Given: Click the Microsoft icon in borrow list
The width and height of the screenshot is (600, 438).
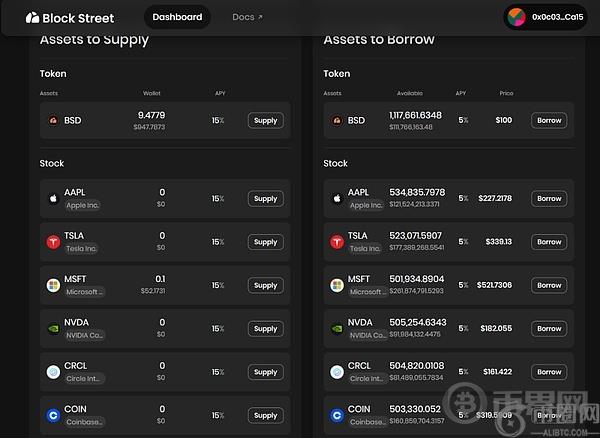Looking at the screenshot, I should [x=337, y=285].
